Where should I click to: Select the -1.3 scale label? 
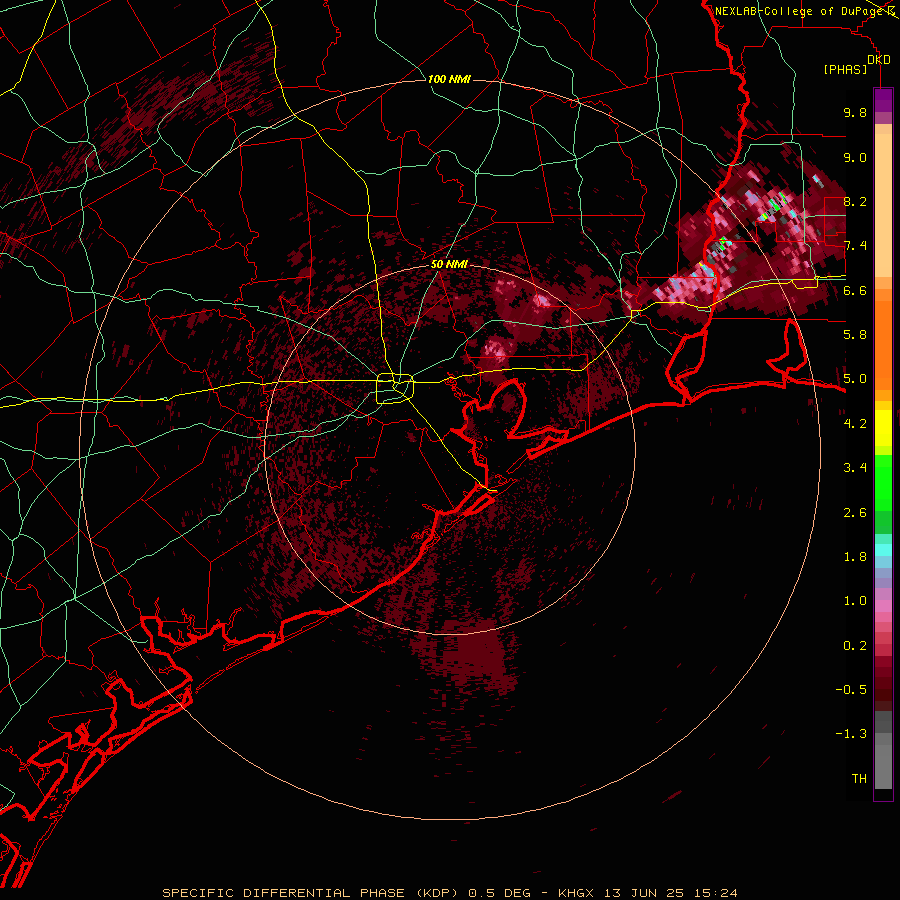tap(851, 734)
